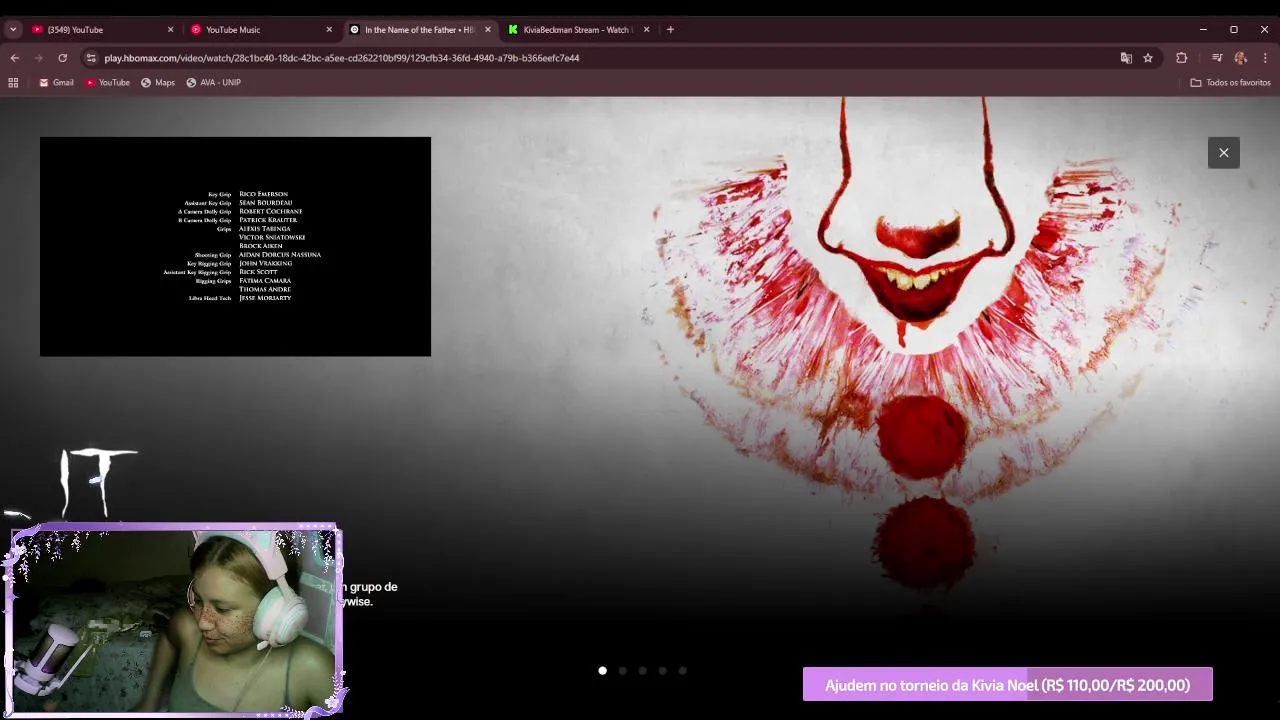The image size is (1280, 720).
Task: Select the second carousel dot
Action: (x=622, y=671)
